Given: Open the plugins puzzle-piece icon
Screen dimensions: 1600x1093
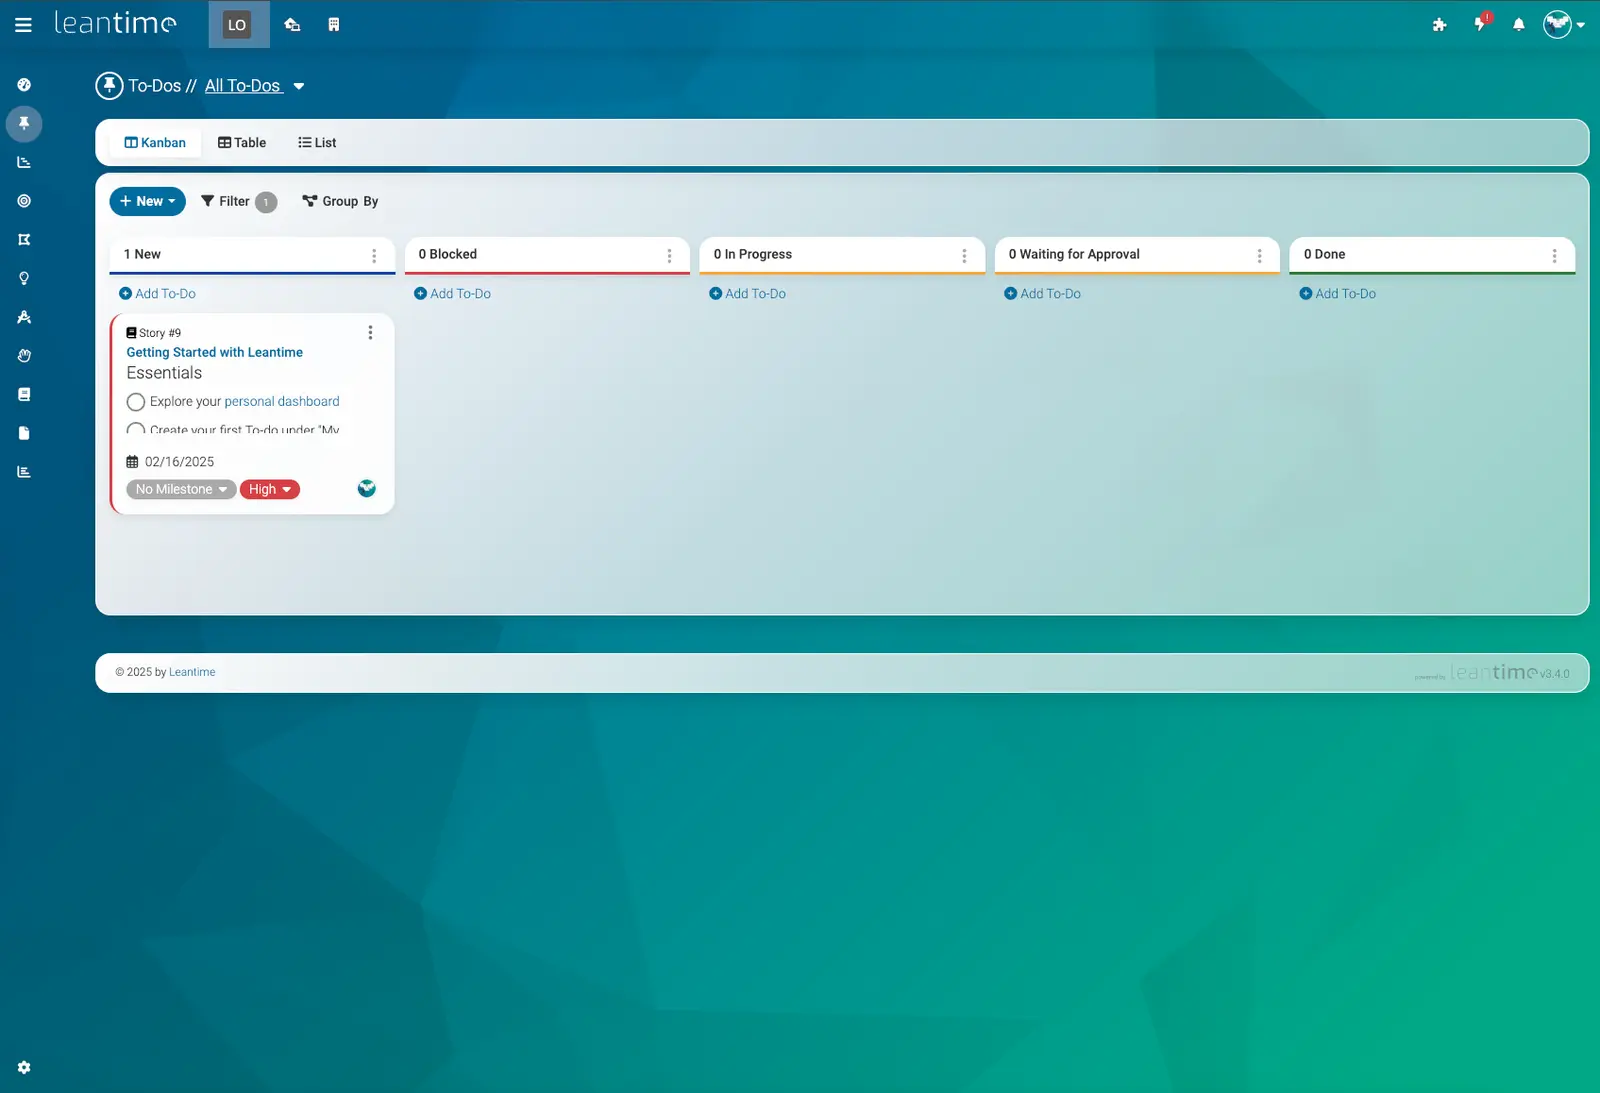Looking at the screenshot, I should pos(1439,25).
